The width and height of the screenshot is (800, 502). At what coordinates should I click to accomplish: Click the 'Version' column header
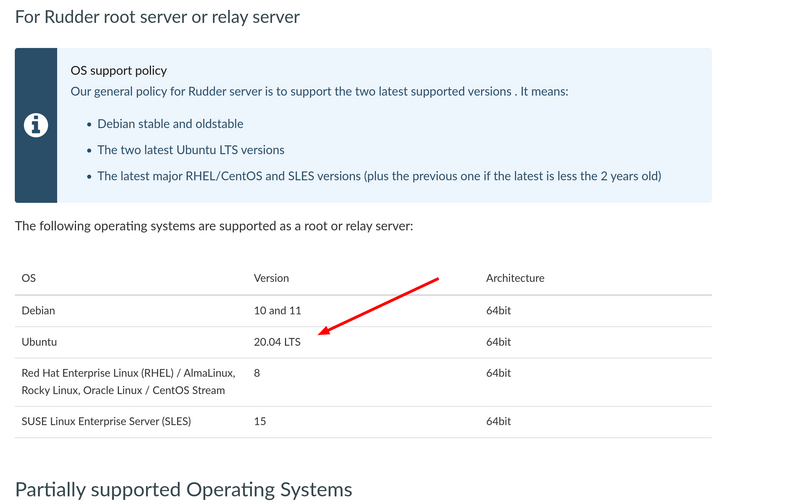pyautogui.click(x=271, y=278)
